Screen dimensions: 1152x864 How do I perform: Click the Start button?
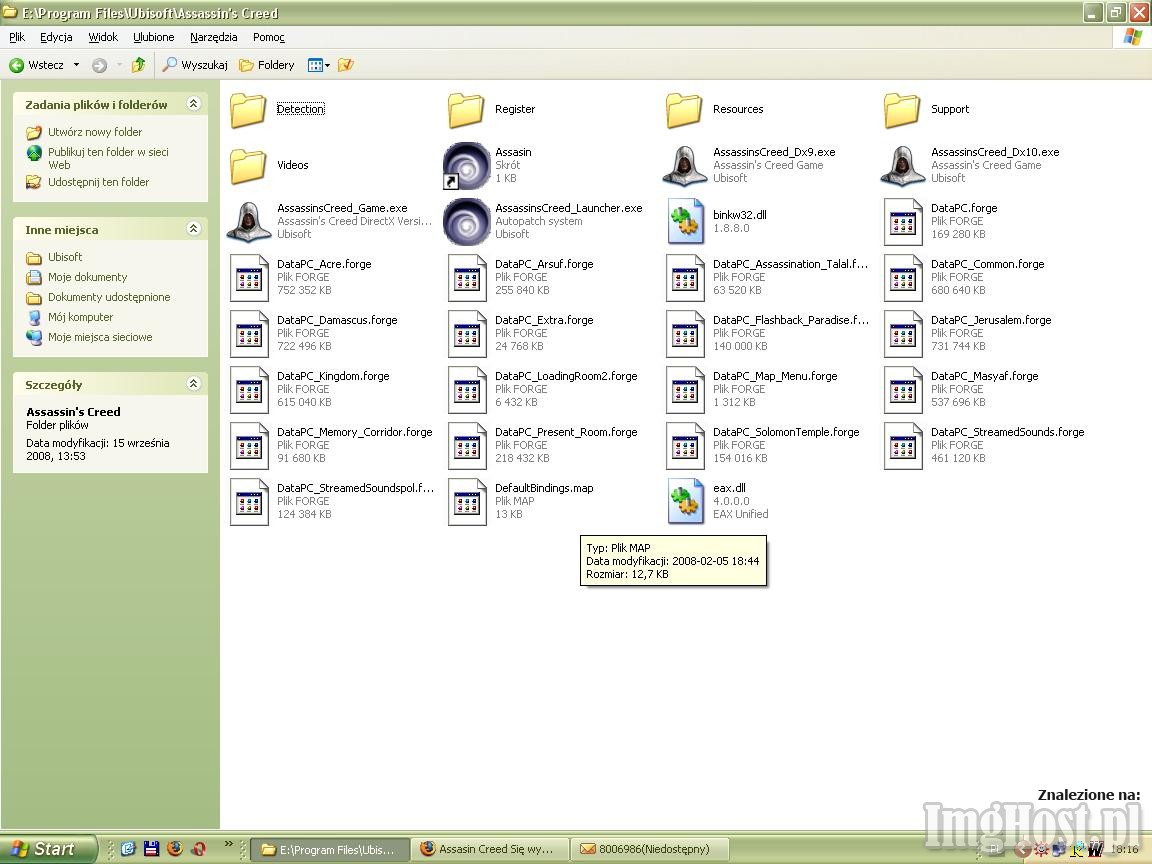click(x=48, y=849)
